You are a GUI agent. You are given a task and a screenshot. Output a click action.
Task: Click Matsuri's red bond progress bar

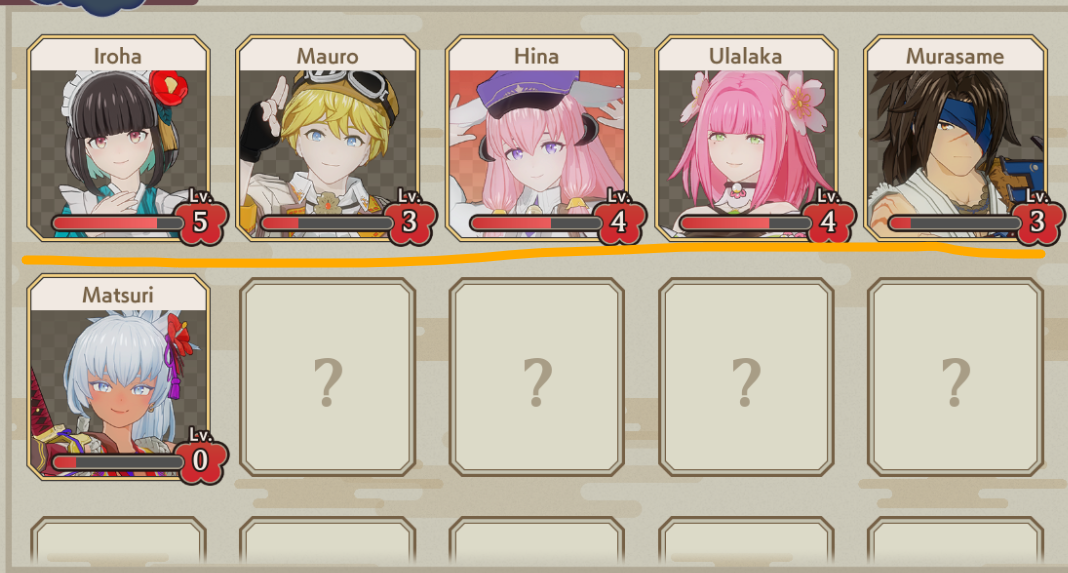116,463
